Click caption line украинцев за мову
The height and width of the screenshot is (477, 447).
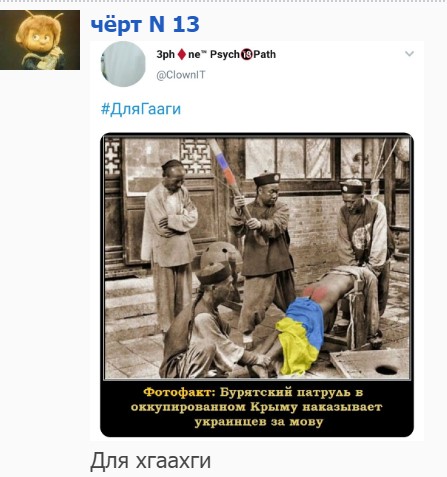(x=259, y=422)
